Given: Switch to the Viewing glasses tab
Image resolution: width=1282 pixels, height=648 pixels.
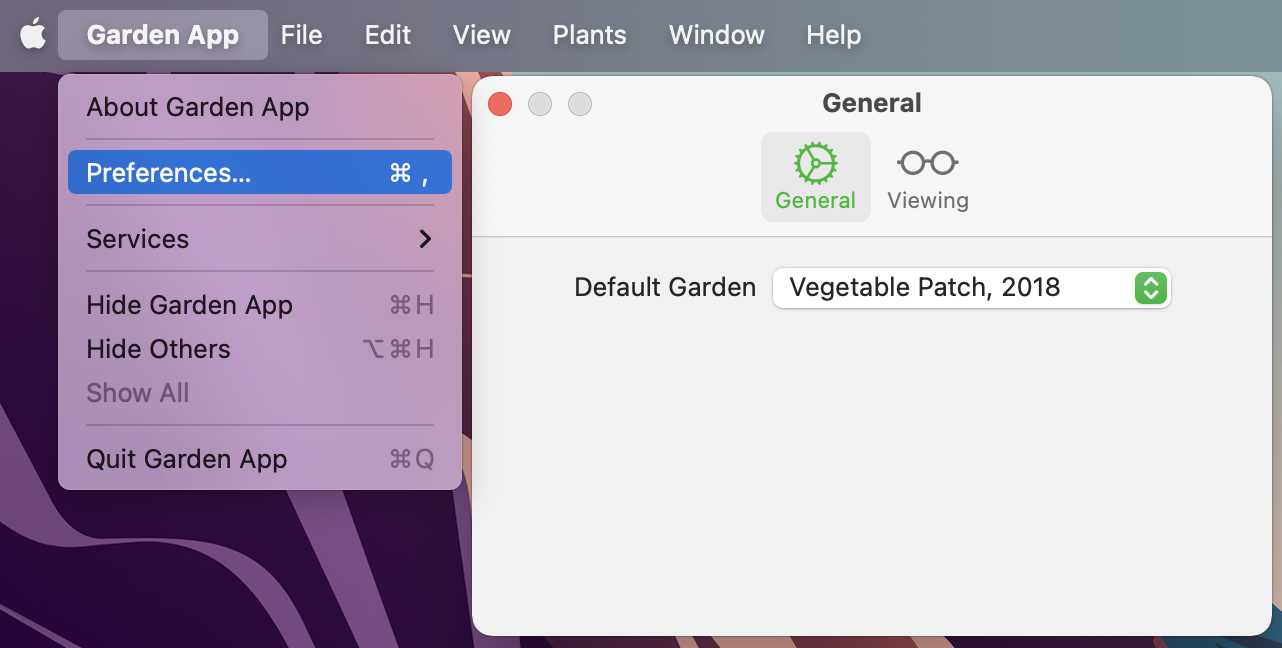Looking at the screenshot, I should coord(927,177).
